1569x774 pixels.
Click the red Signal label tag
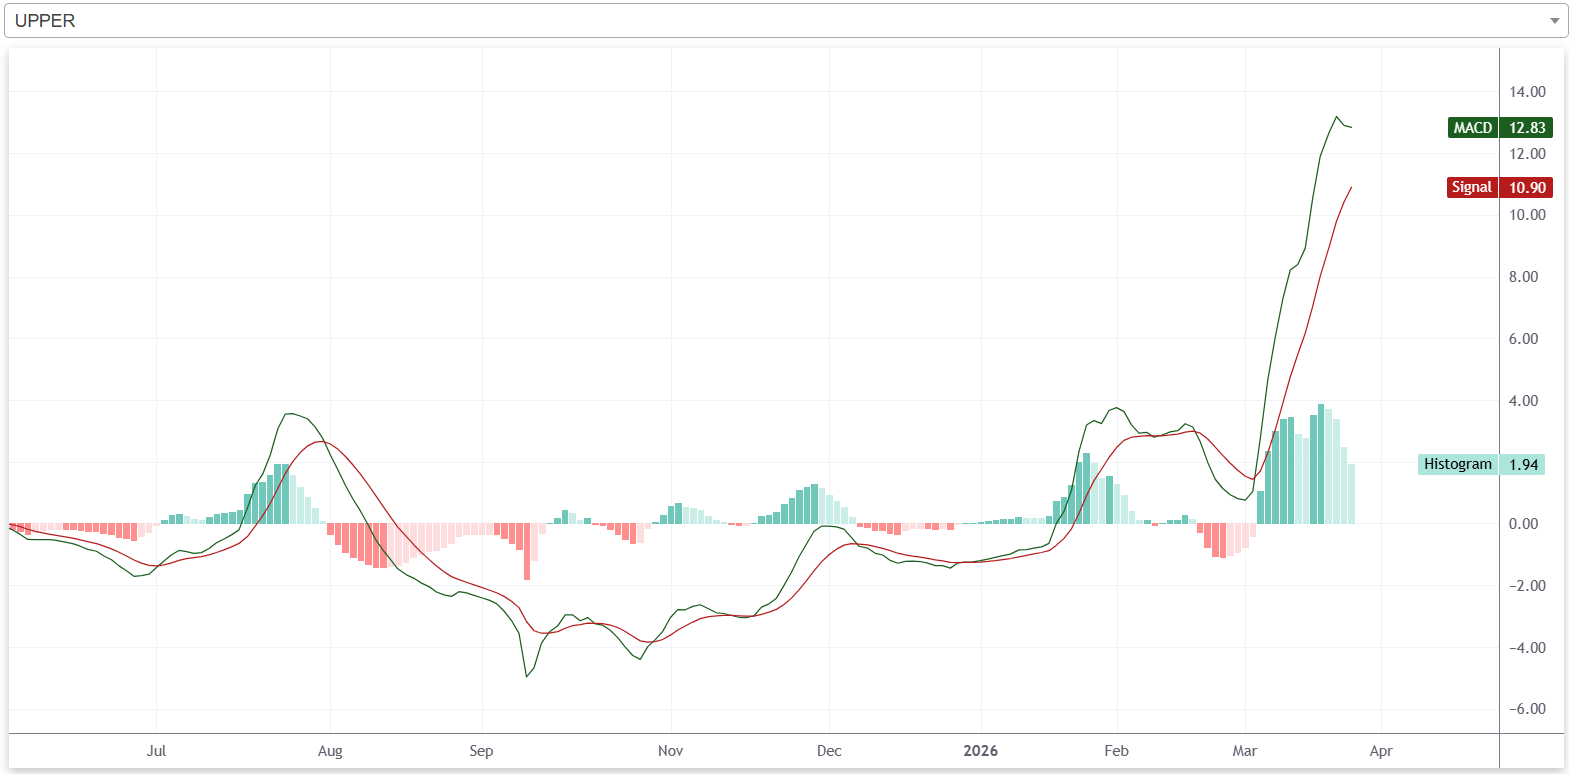(x=1471, y=188)
